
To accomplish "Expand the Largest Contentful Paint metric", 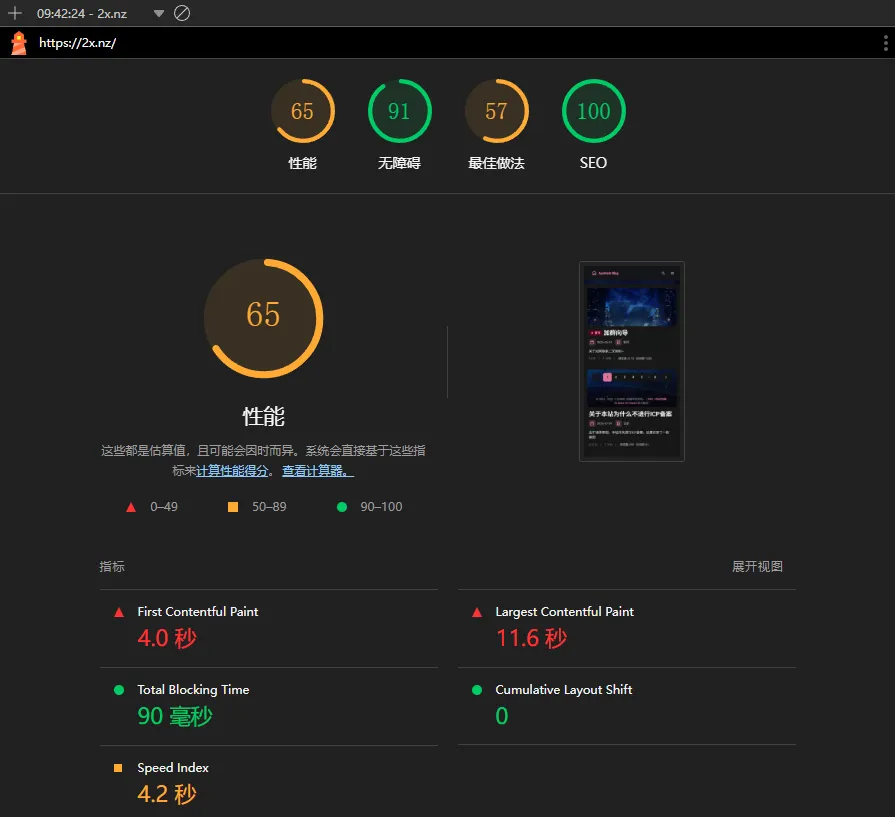I will coord(564,612).
